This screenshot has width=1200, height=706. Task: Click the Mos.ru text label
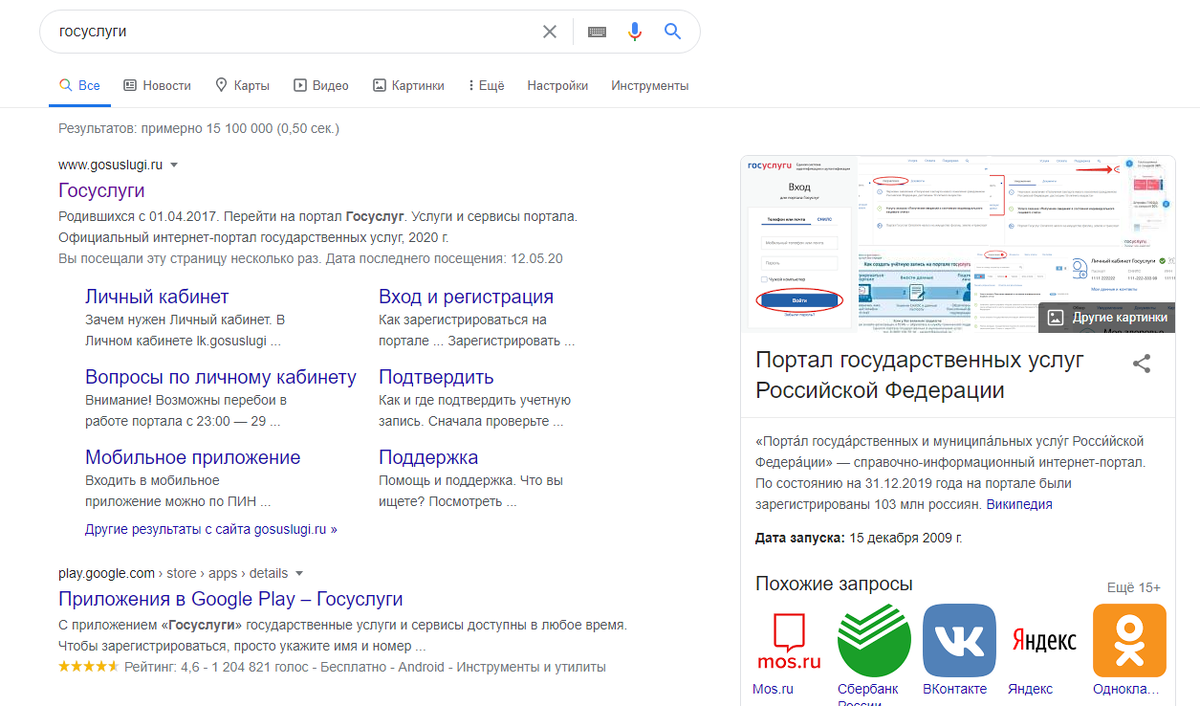(x=773, y=689)
